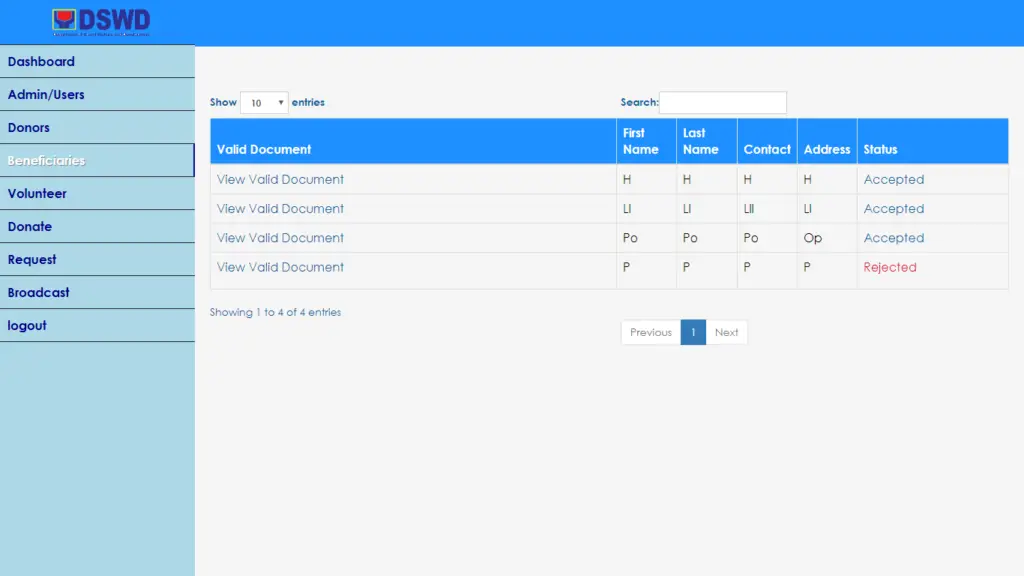Click the Previous pagination button
1024x576 pixels.
650,332
